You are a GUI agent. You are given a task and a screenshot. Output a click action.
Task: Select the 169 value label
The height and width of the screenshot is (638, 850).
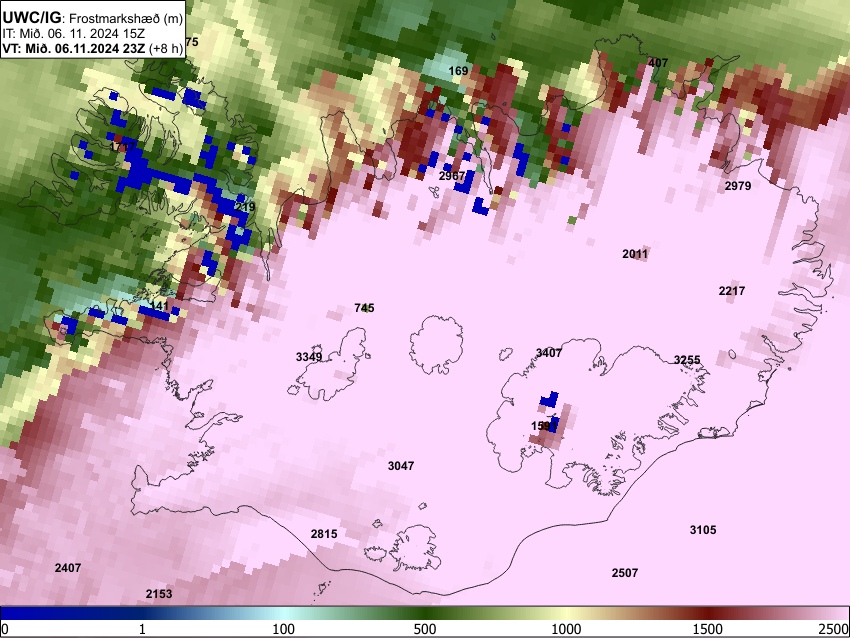(458, 71)
